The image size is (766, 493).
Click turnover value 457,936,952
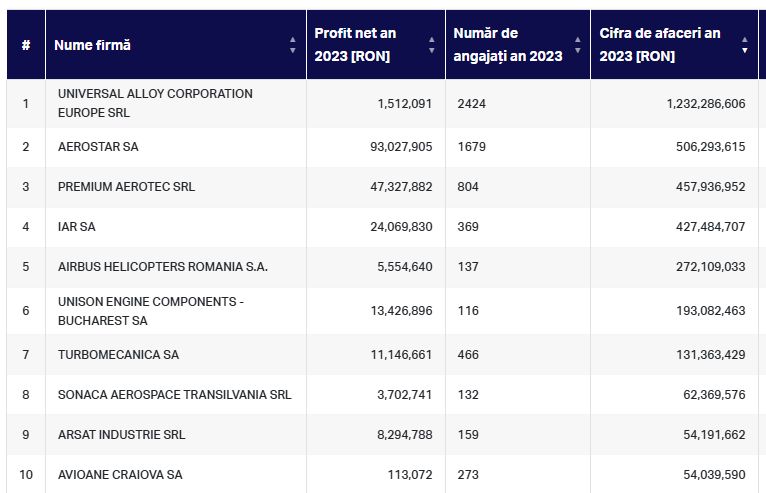(x=710, y=187)
